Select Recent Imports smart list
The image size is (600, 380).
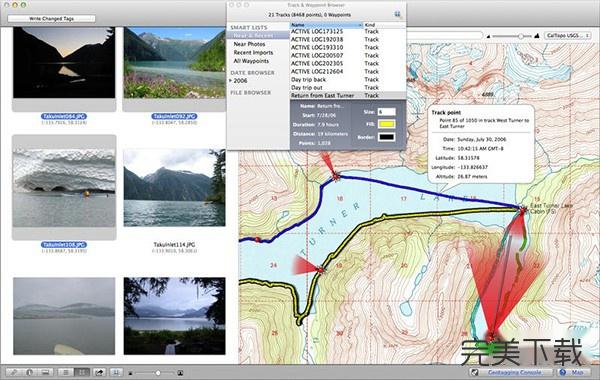(253, 52)
